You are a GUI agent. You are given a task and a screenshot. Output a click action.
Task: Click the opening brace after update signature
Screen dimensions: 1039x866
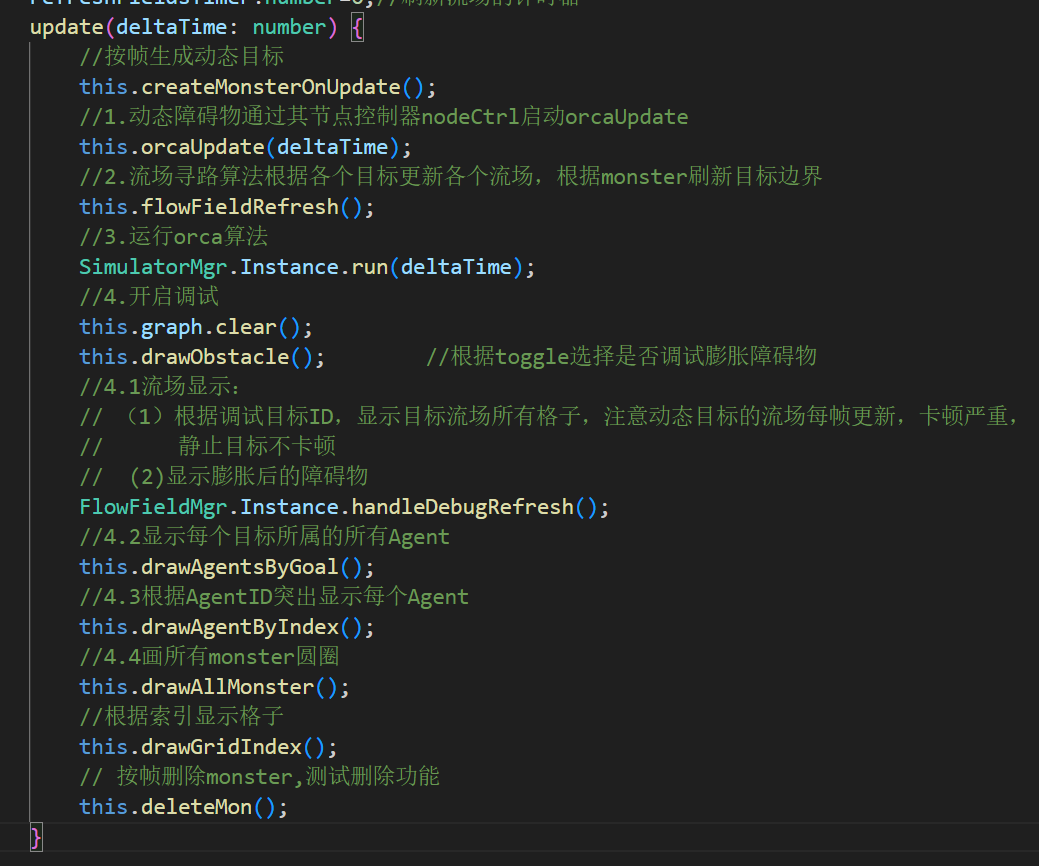358,27
